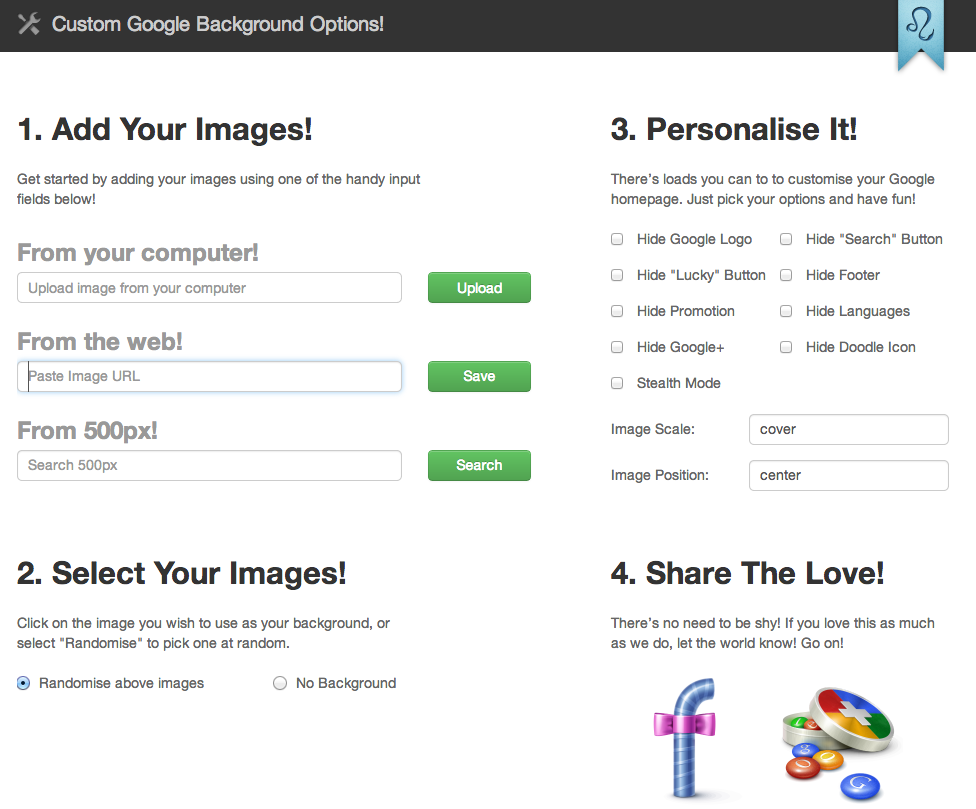The image size is (976, 809).
Task: Check the Hide Languages box
Action: (786, 311)
